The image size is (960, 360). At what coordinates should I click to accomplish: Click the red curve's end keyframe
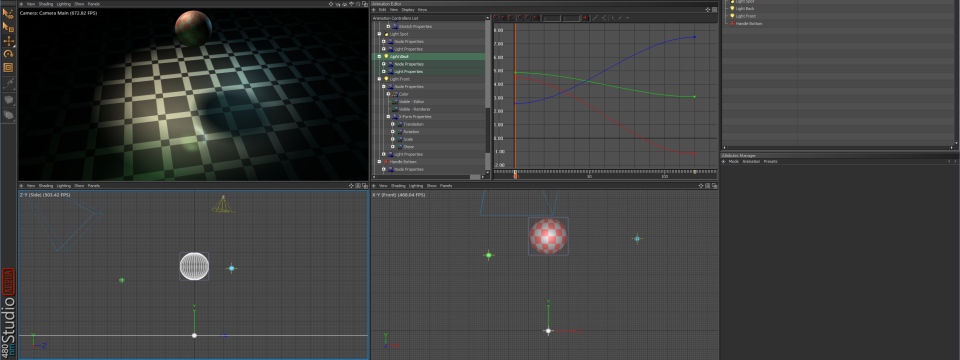tap(694, 154)
